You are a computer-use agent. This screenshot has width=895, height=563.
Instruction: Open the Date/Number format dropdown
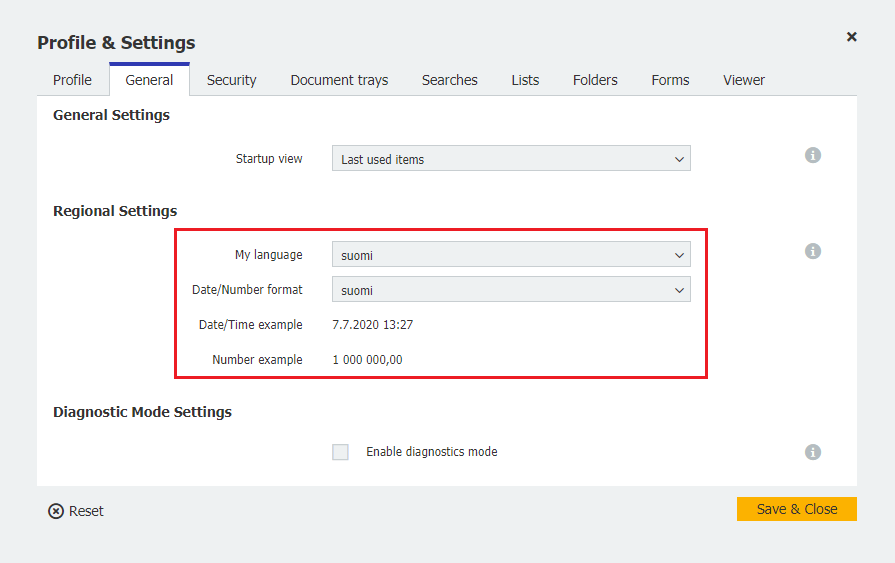coord(511,290)
